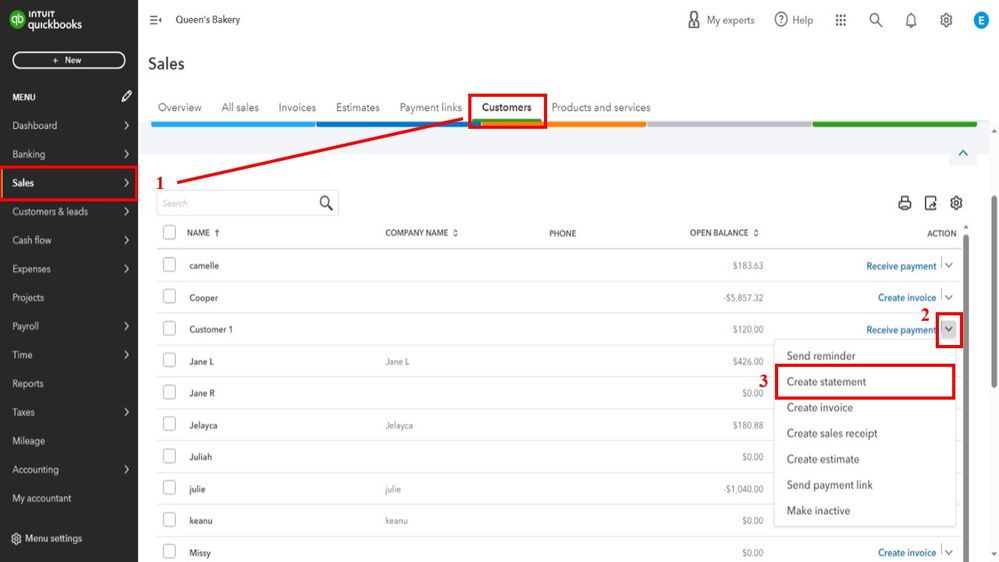This screenshot has height=562, width=999.
Task: Switch to the All sales tab
Action: (240, 108)
